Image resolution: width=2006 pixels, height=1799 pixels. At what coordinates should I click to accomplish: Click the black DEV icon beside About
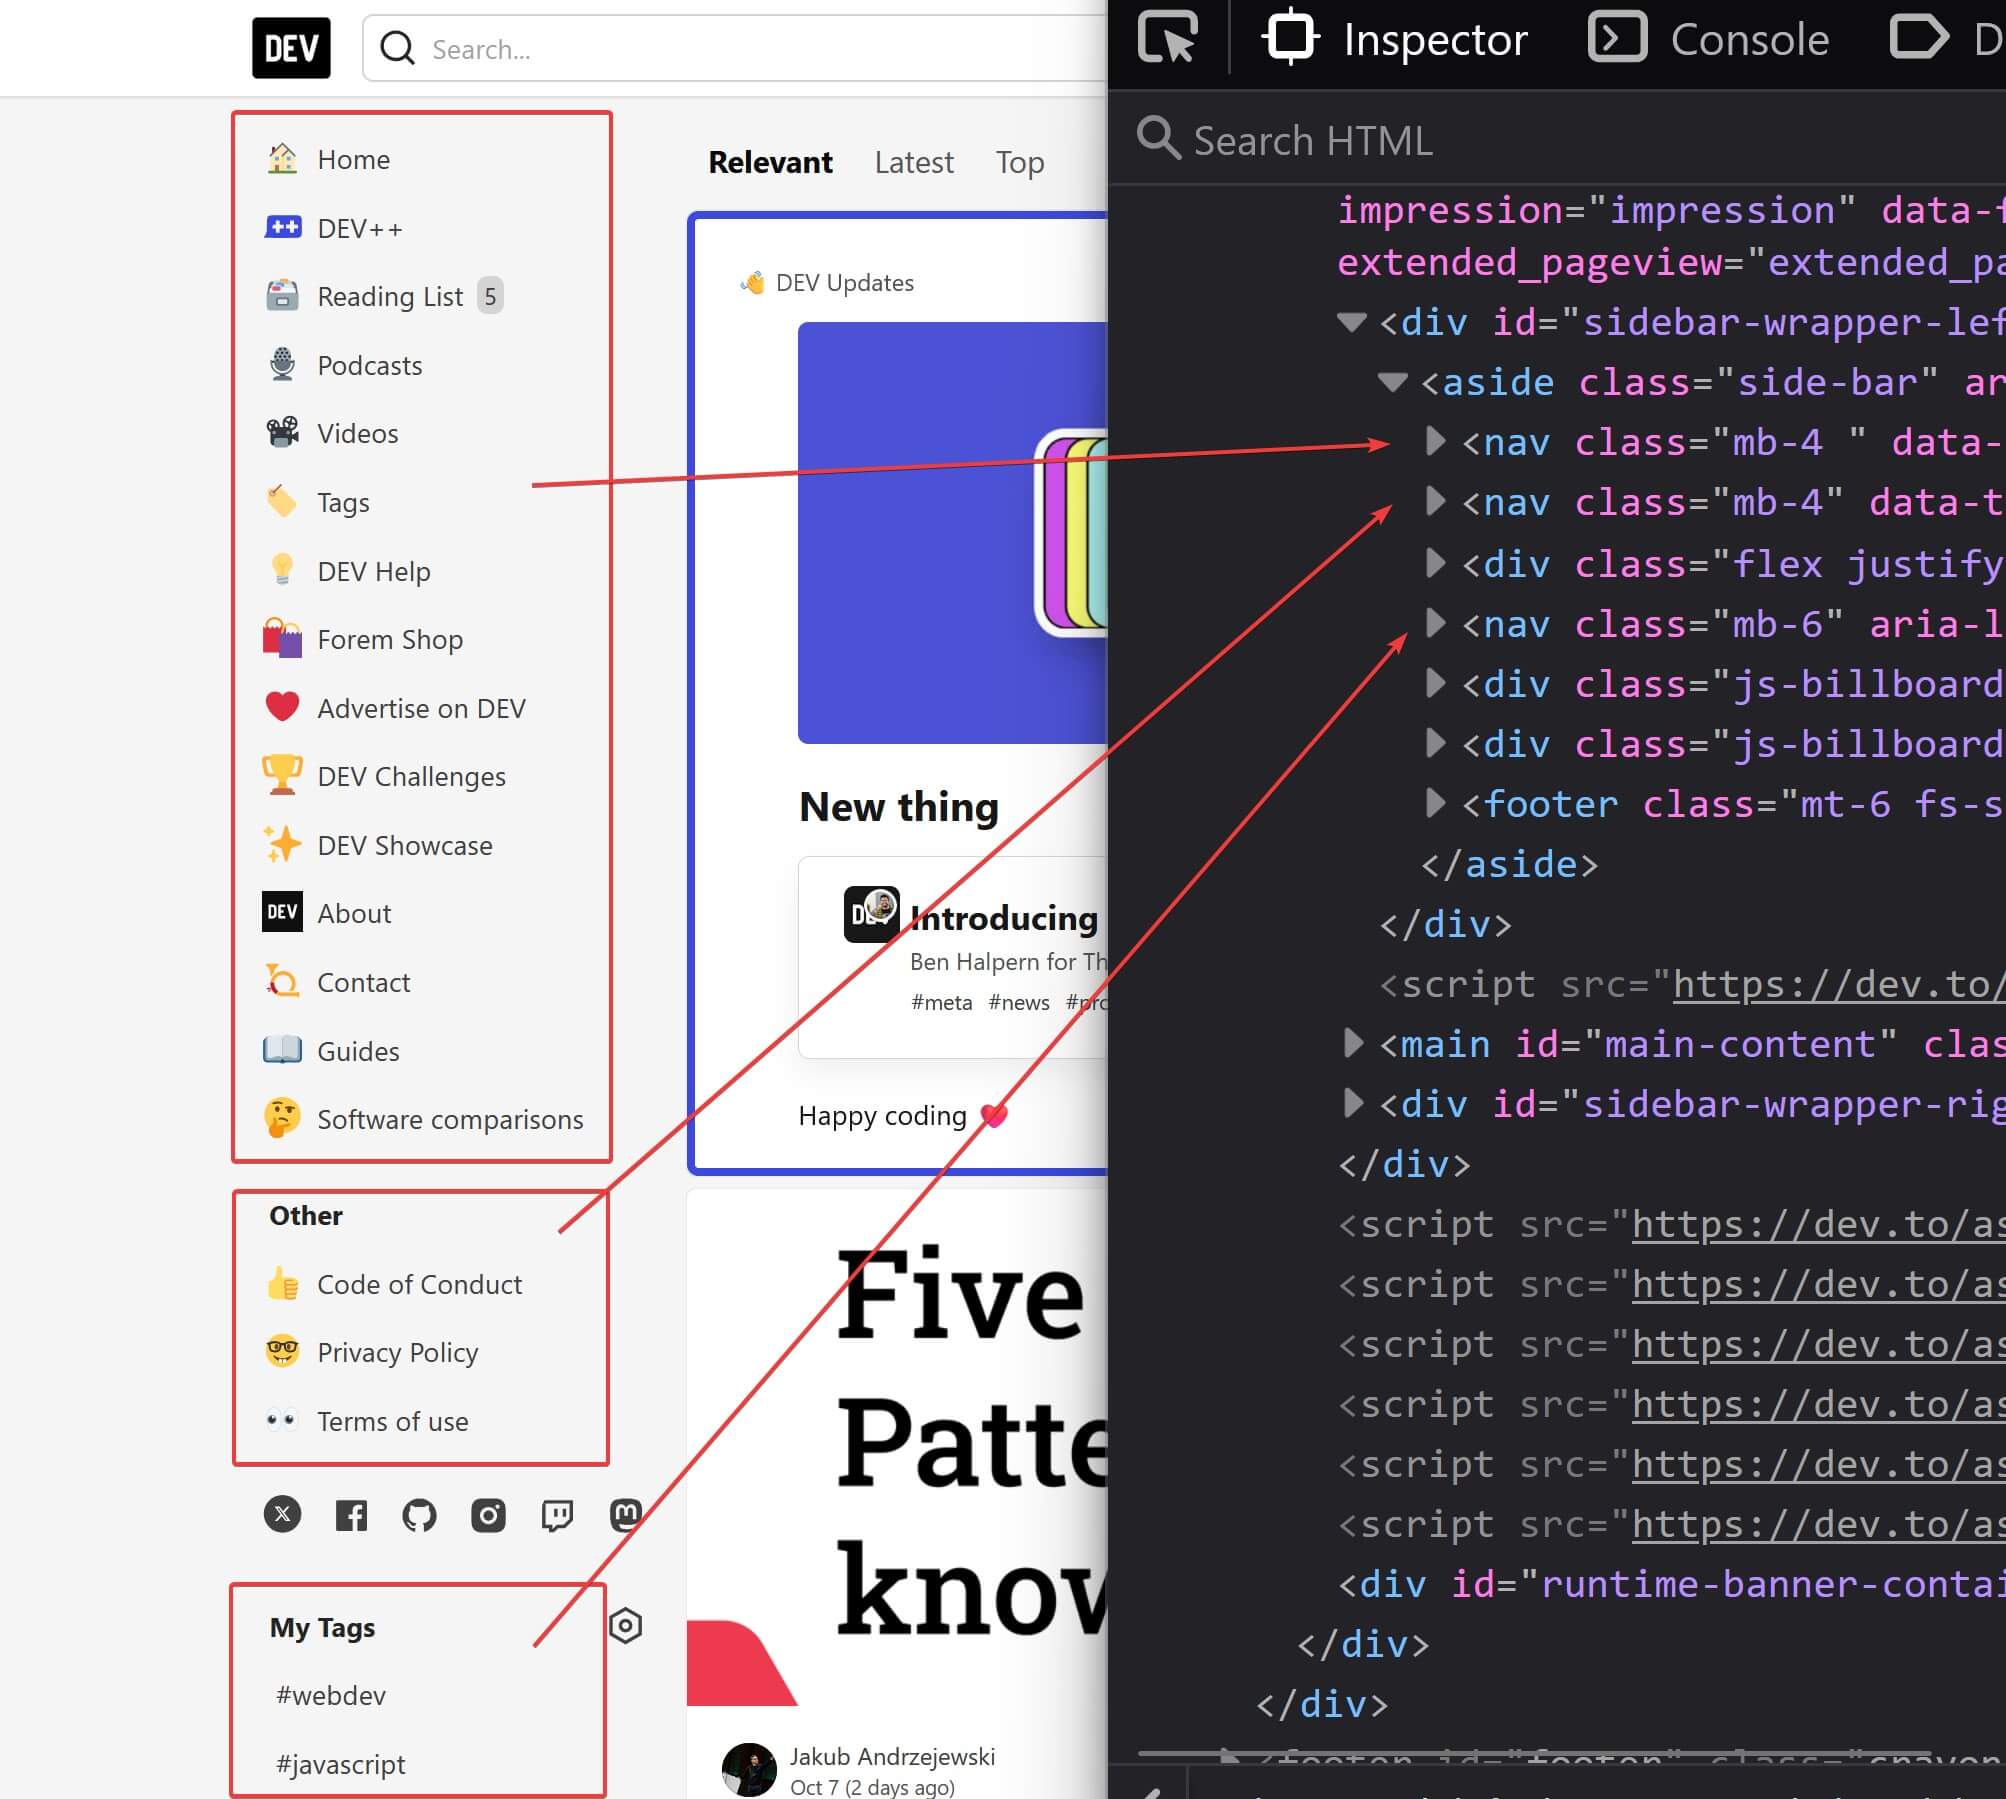282,912
